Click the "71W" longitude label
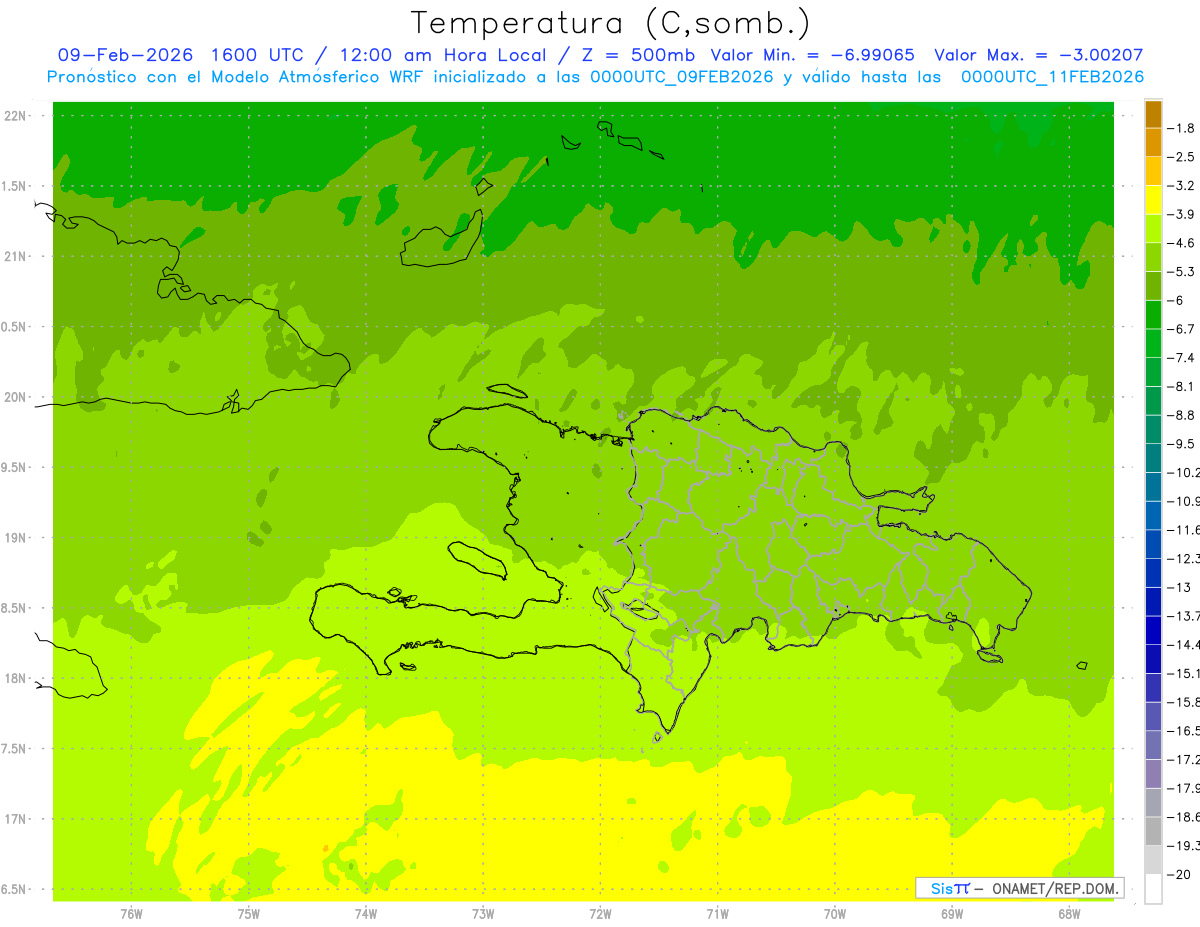 [x=717, y=914]
